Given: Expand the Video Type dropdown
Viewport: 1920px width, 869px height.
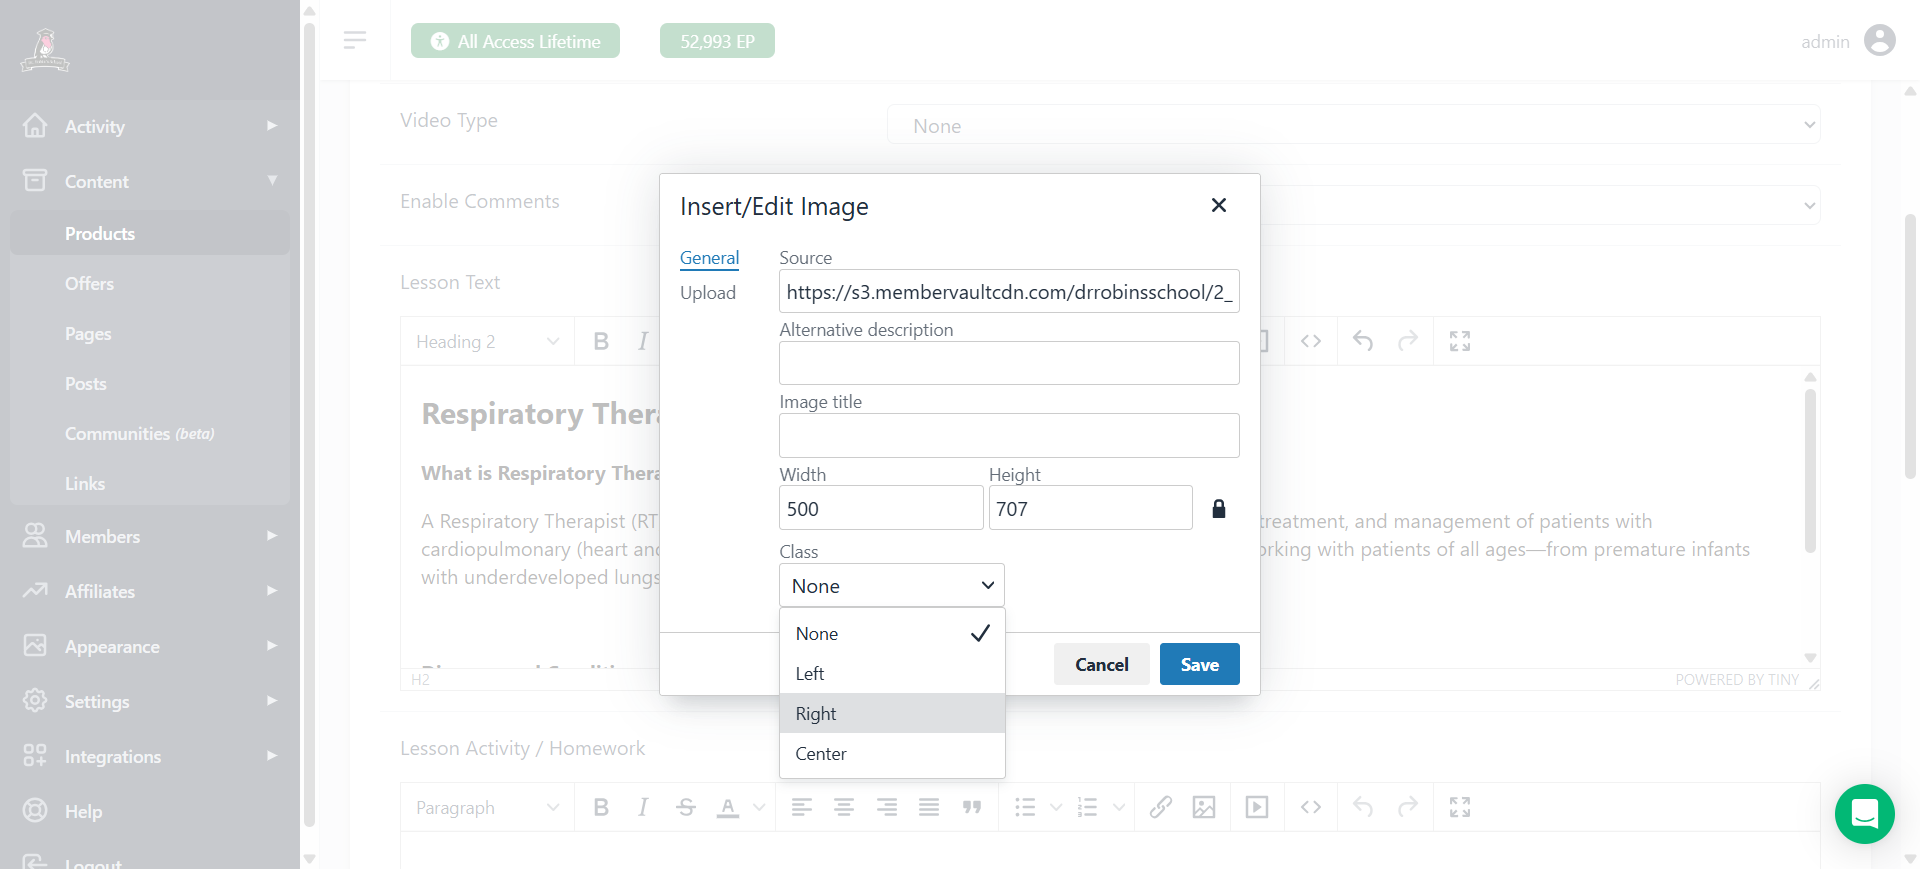Looking at the screenshot, I should [1352, 125].
